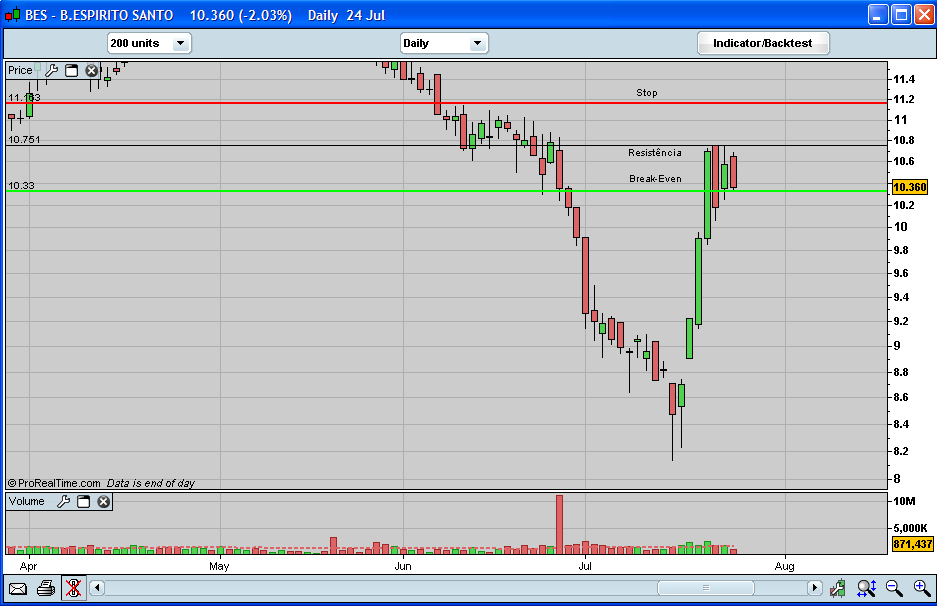This screenshot has width=937, height=606.
Task: Click the left scroll arrow
Action: (97, 588)
